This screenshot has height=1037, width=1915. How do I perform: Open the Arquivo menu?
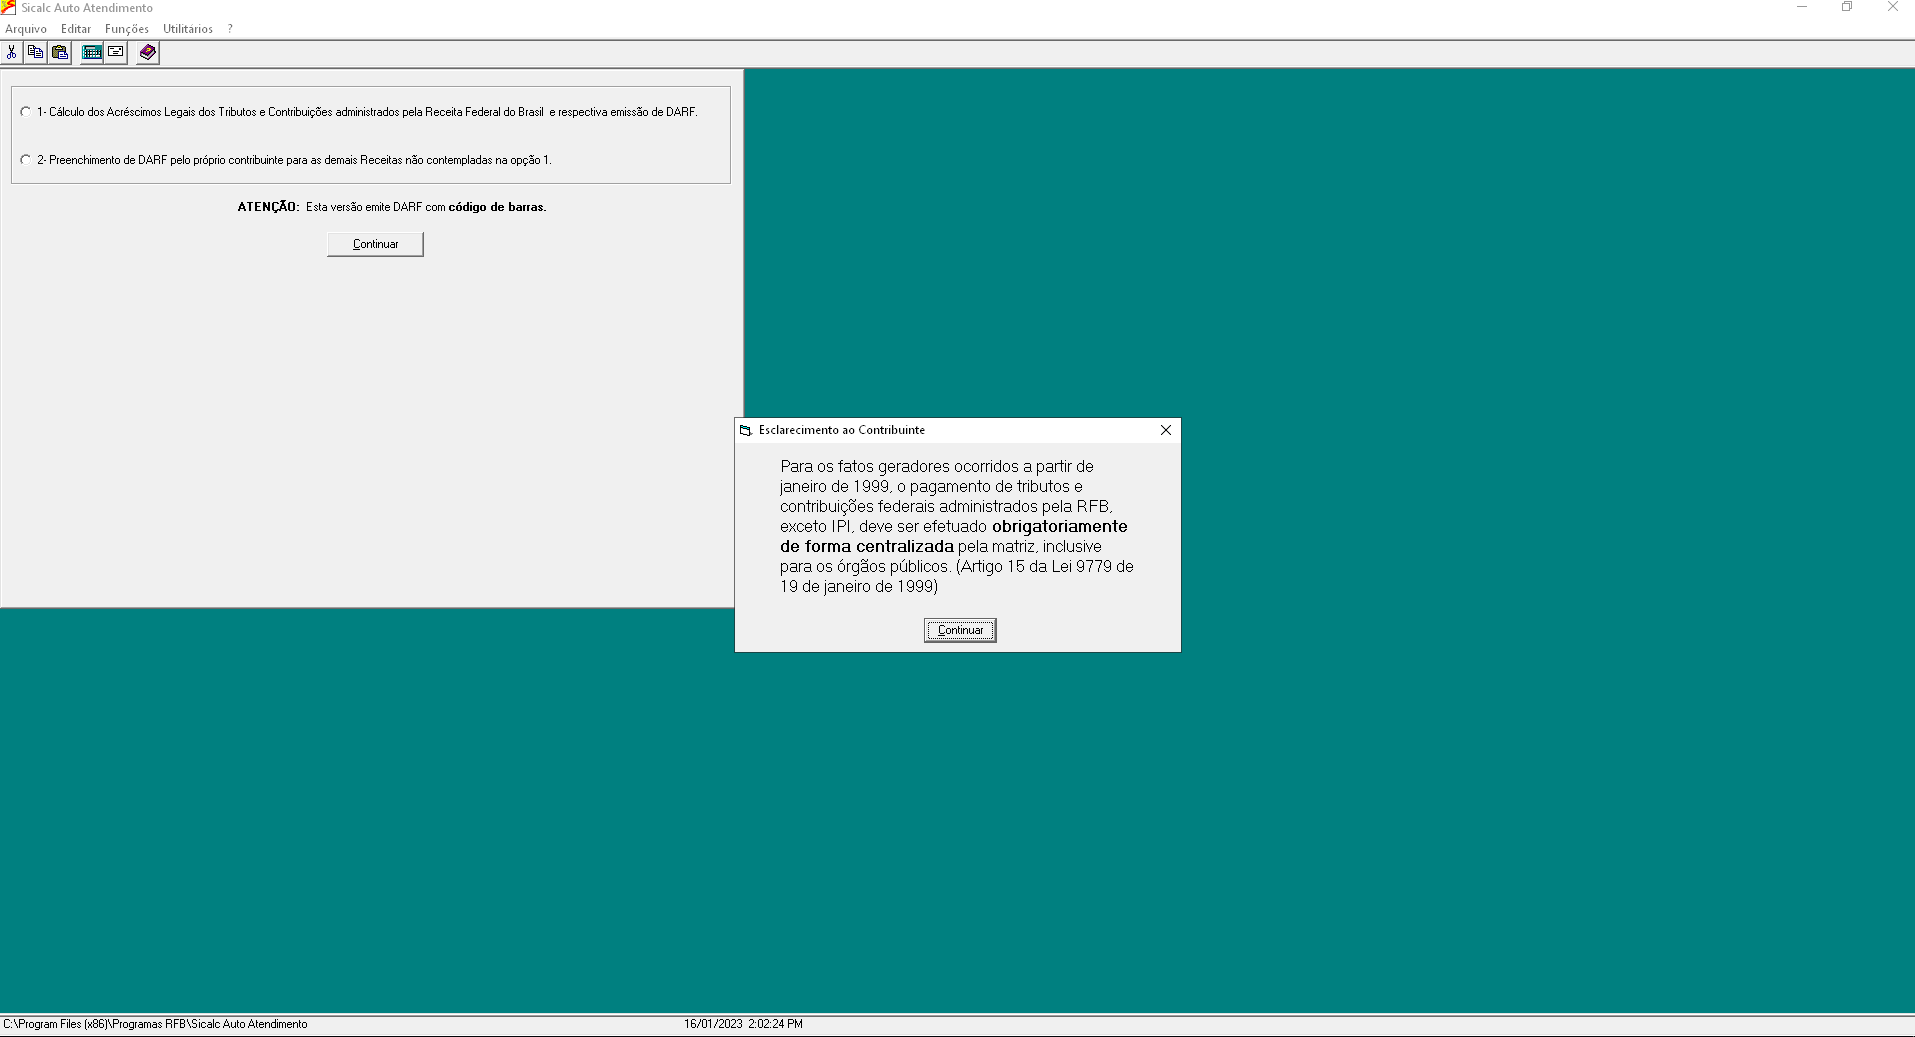(26, 29)
